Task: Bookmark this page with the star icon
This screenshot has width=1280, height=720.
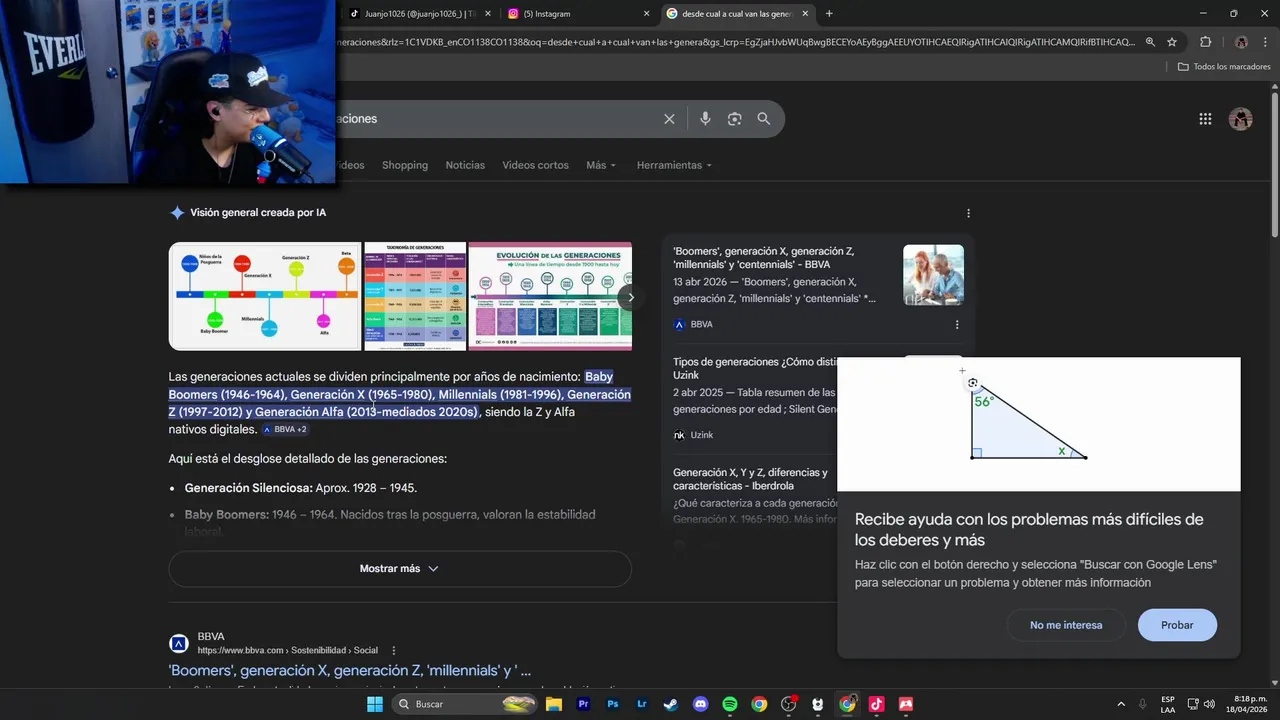Action: pos(1172,42)
